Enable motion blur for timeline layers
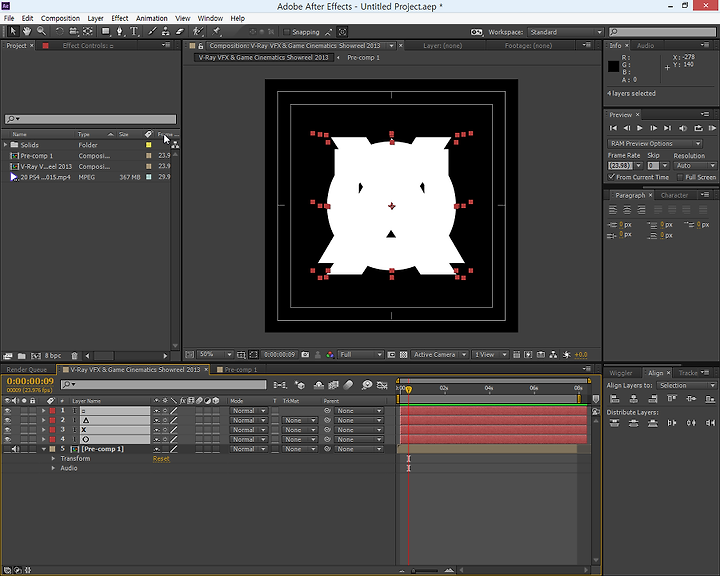Image resolution: width=720 pixels, height=576 pixels. coord(349,385)
